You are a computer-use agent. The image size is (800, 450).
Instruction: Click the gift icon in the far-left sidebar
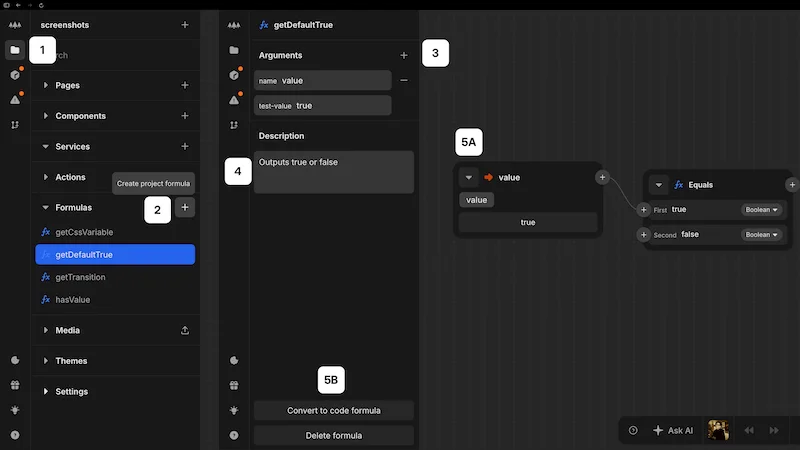[15, 385]
